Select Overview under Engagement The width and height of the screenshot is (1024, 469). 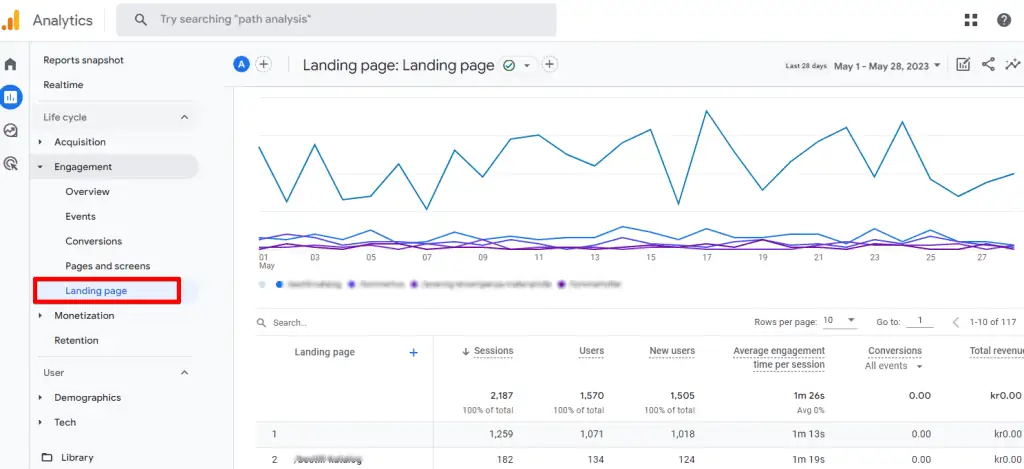[x=88, y=192]
